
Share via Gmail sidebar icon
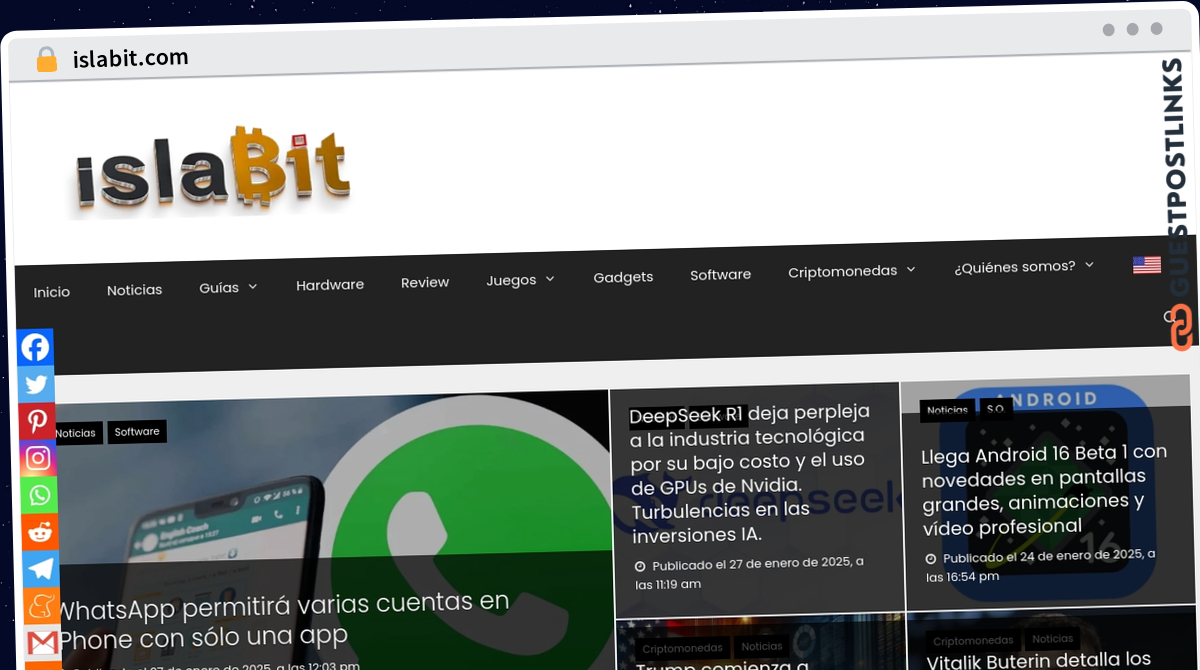(x=43, y=642)
